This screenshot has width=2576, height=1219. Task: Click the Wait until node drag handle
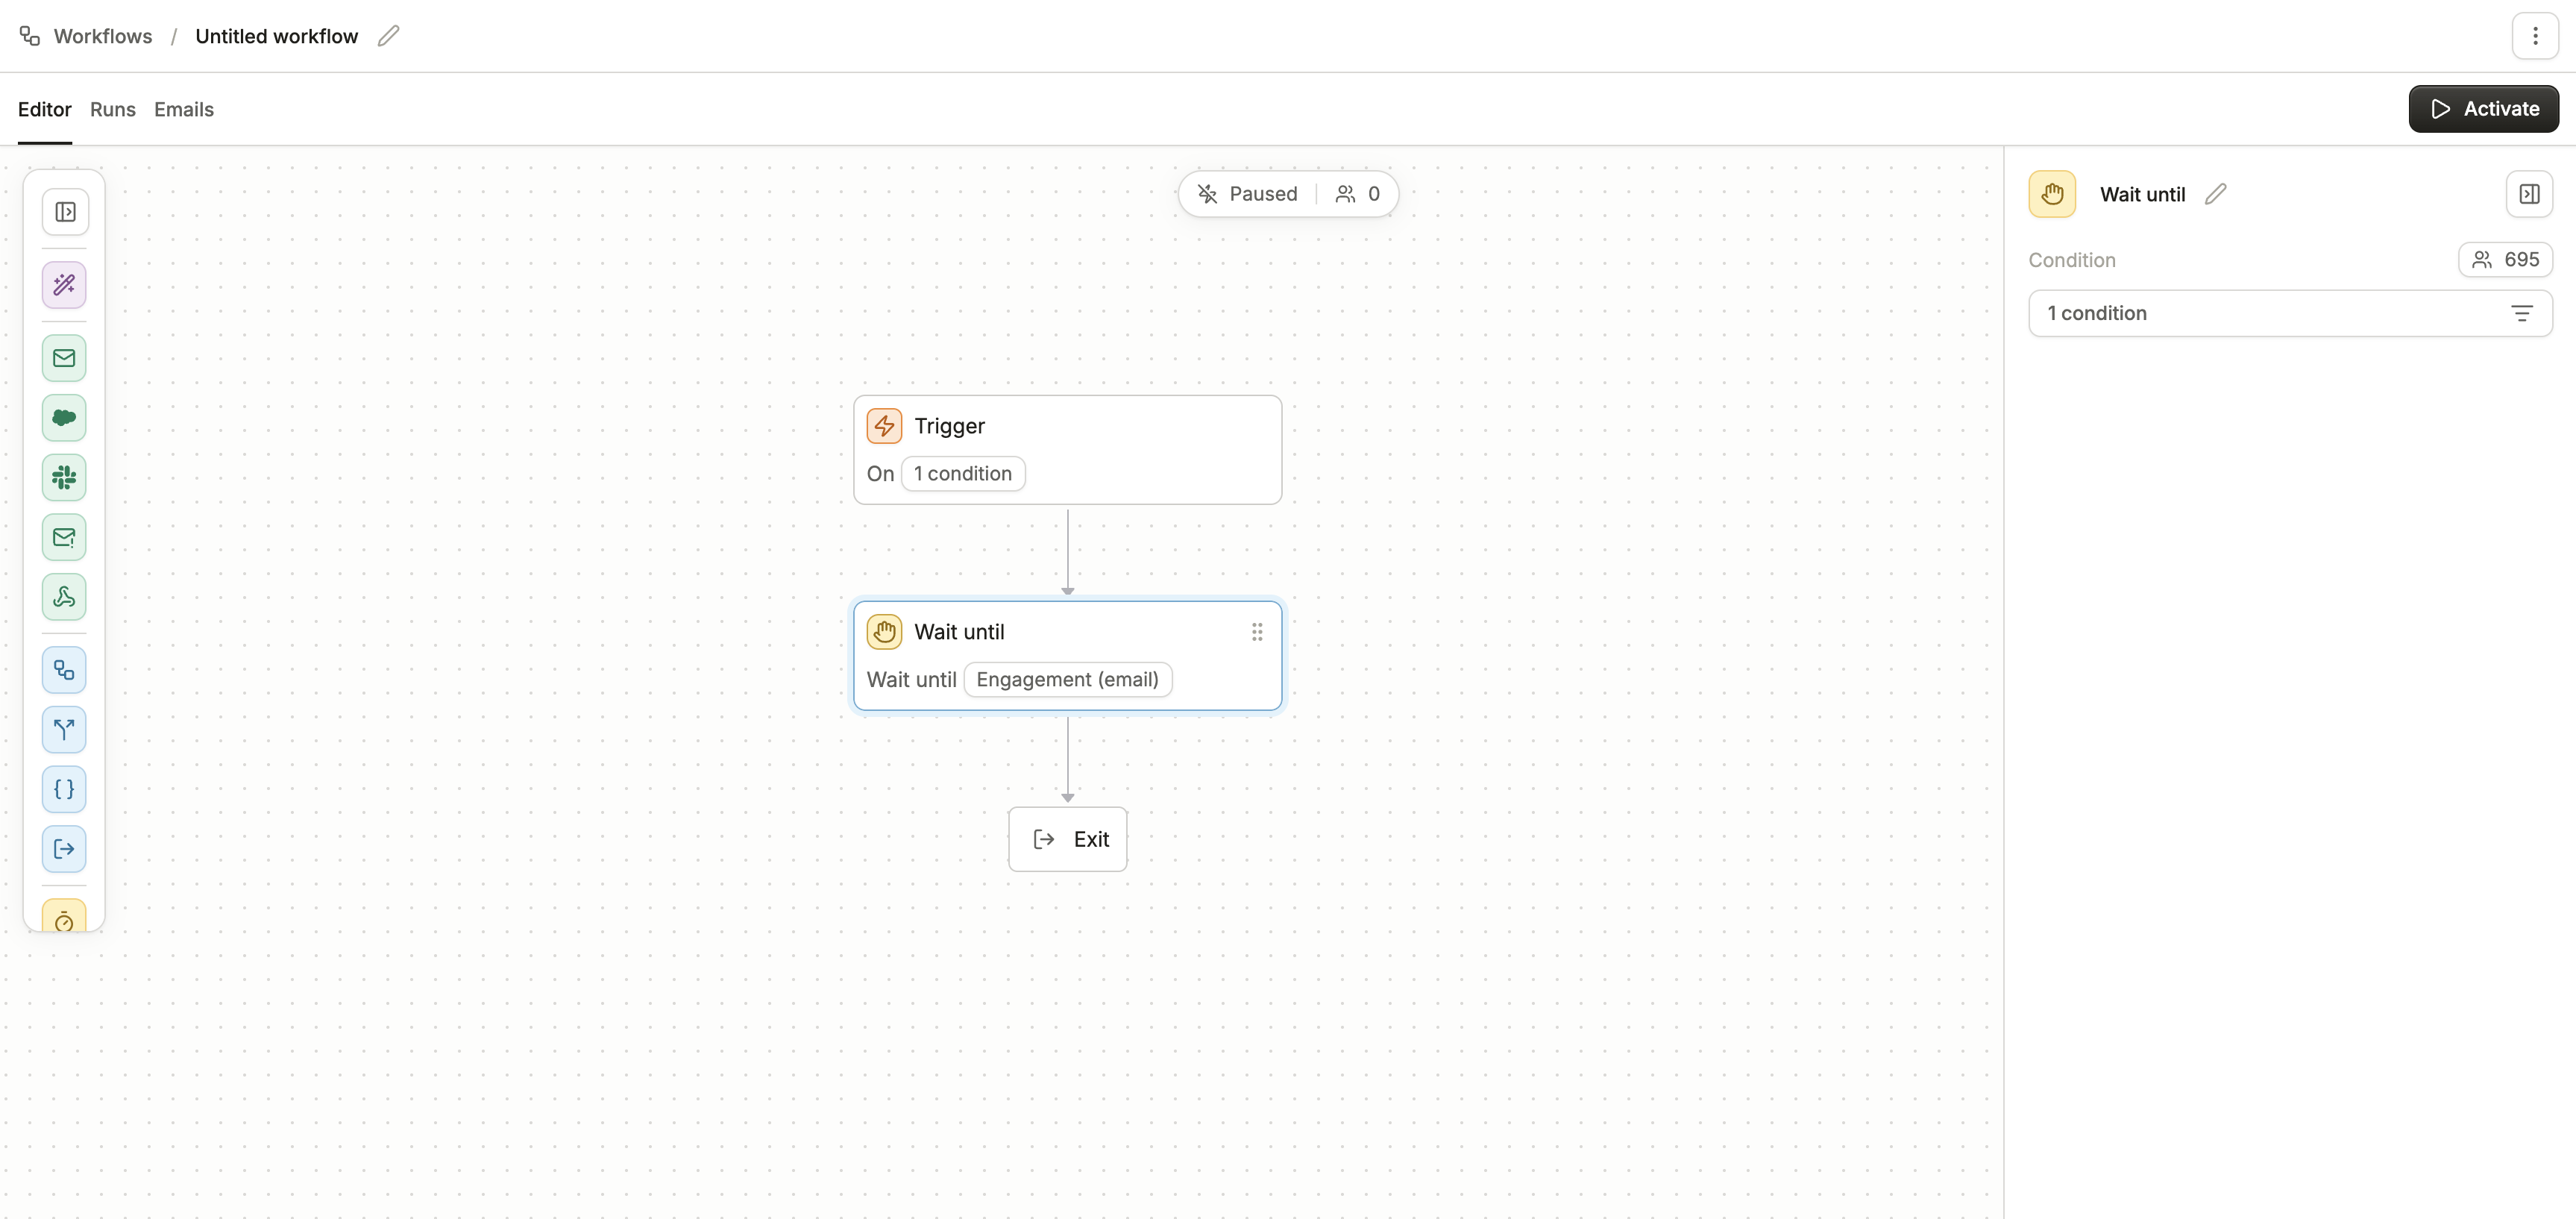(1256, 632)
